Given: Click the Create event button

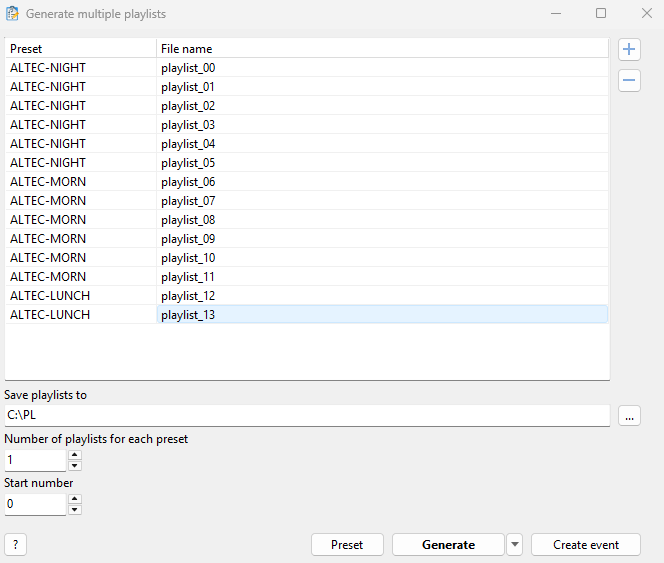Looking at the screenshot, I should (x=585, y=544).
